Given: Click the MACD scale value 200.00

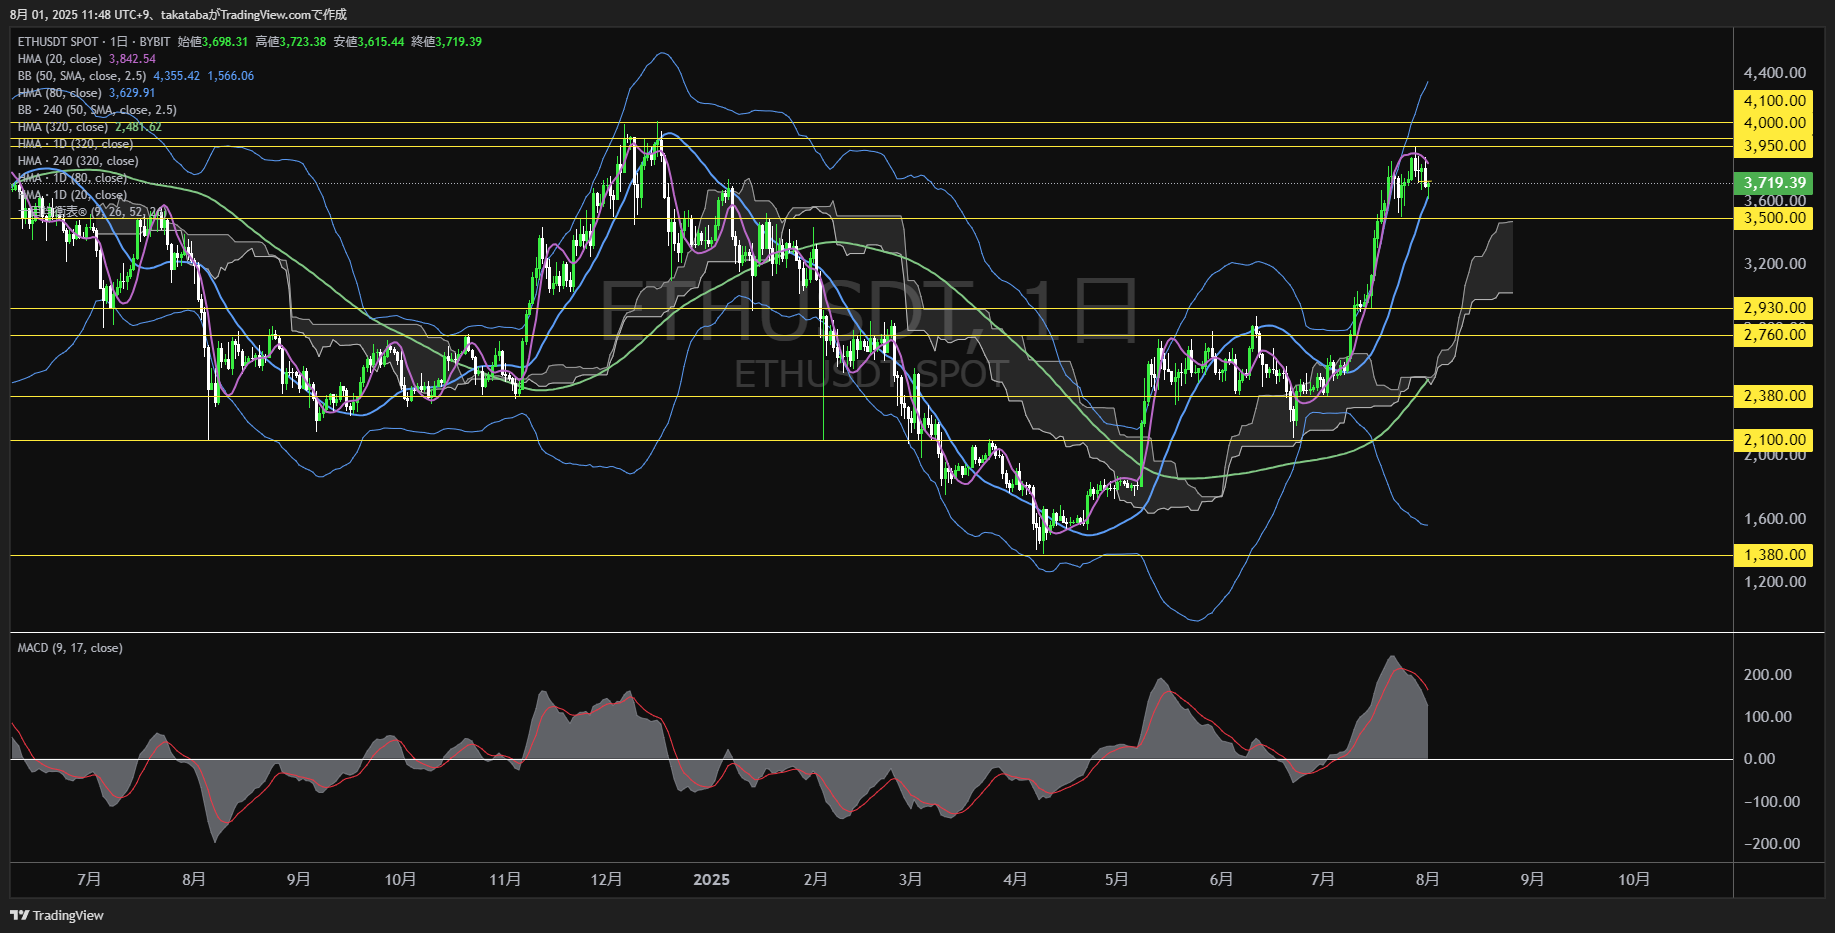Looking at the screenshot, I should [1767, 675].
